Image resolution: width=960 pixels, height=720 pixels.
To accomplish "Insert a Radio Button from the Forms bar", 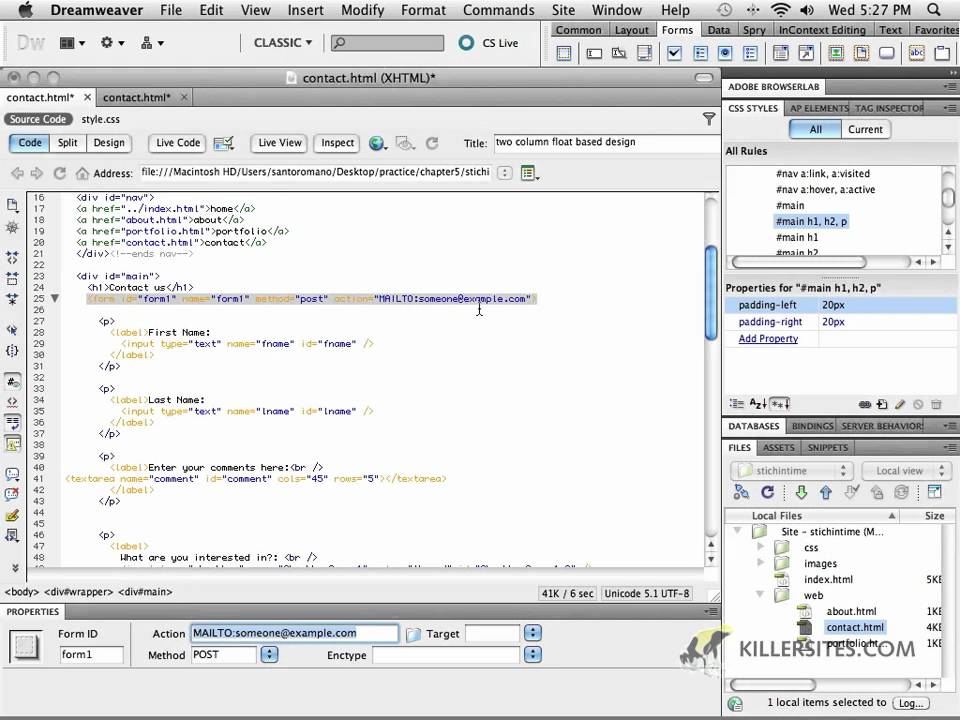I will [726, 53].
